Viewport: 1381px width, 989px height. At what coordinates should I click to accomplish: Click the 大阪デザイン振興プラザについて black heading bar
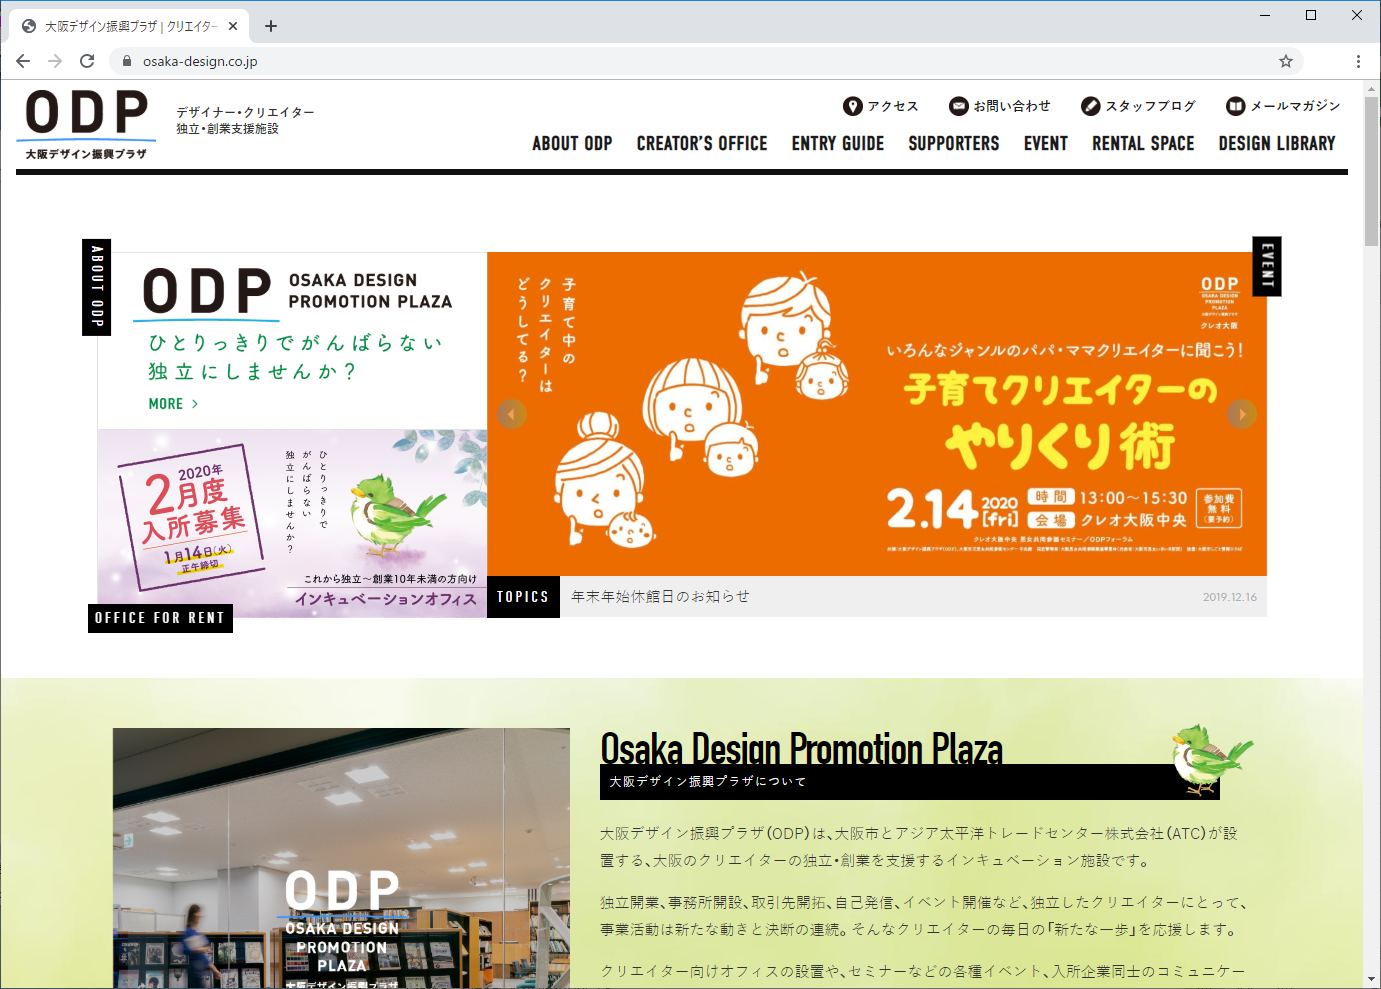point(909,782)
